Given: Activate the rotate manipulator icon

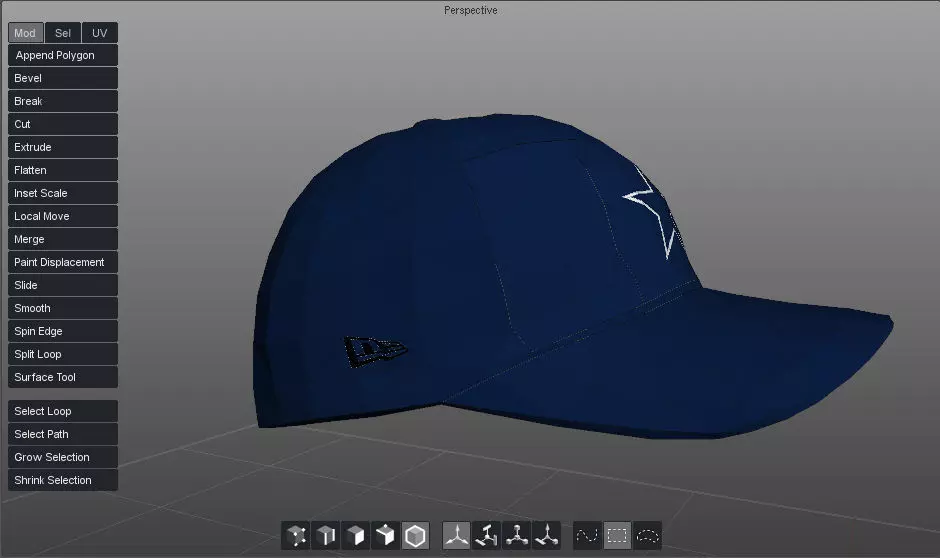Looking at the screenshot, I should (x=486, y=535).
